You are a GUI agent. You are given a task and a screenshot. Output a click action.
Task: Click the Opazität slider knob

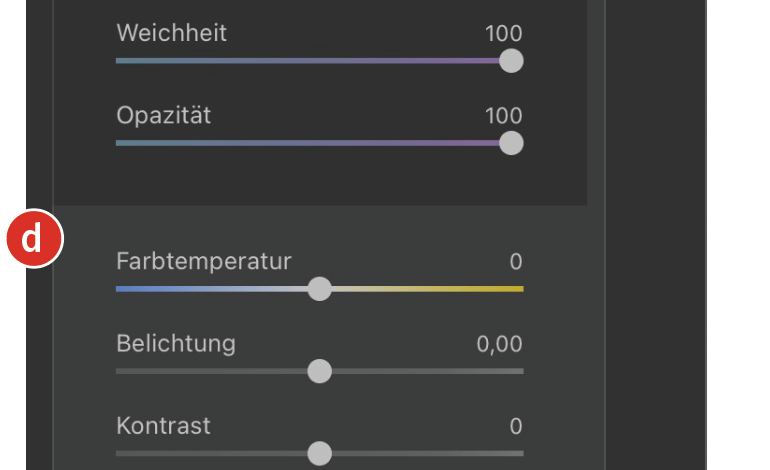[x=511, y=143]
